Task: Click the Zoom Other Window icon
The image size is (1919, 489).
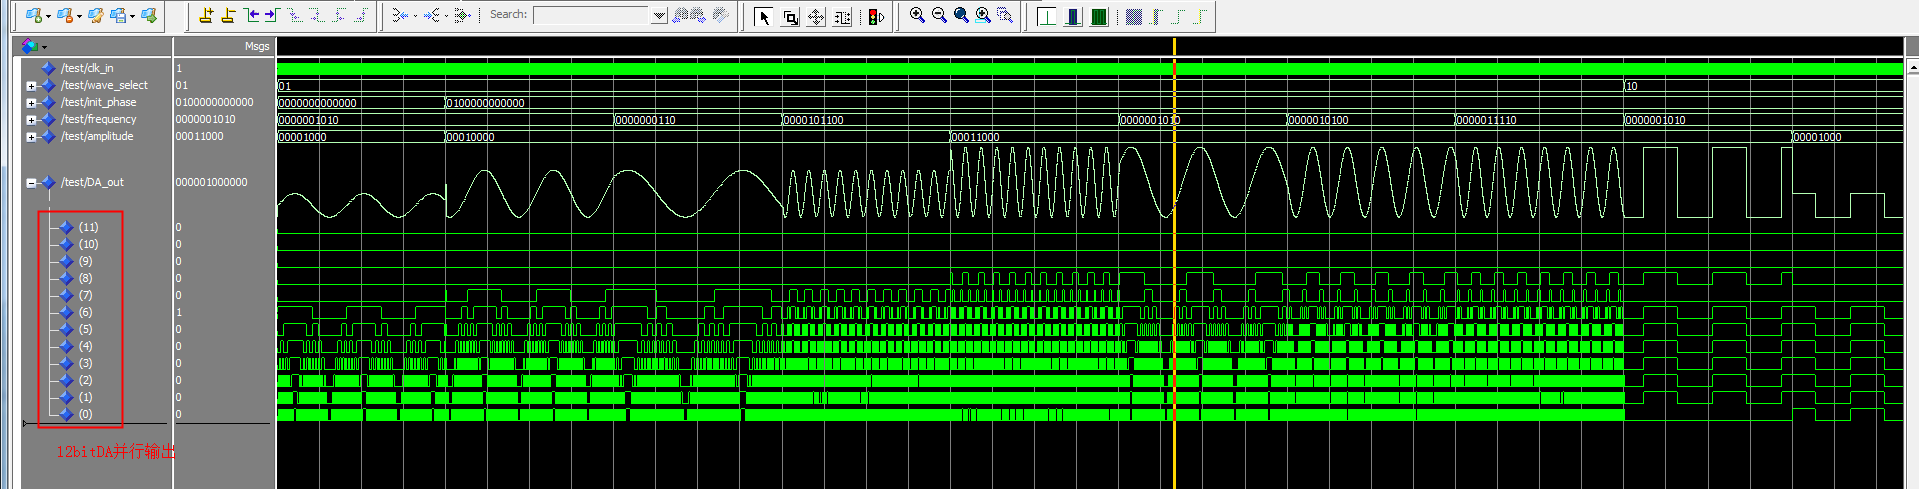Action: (x=1005, y=15)
